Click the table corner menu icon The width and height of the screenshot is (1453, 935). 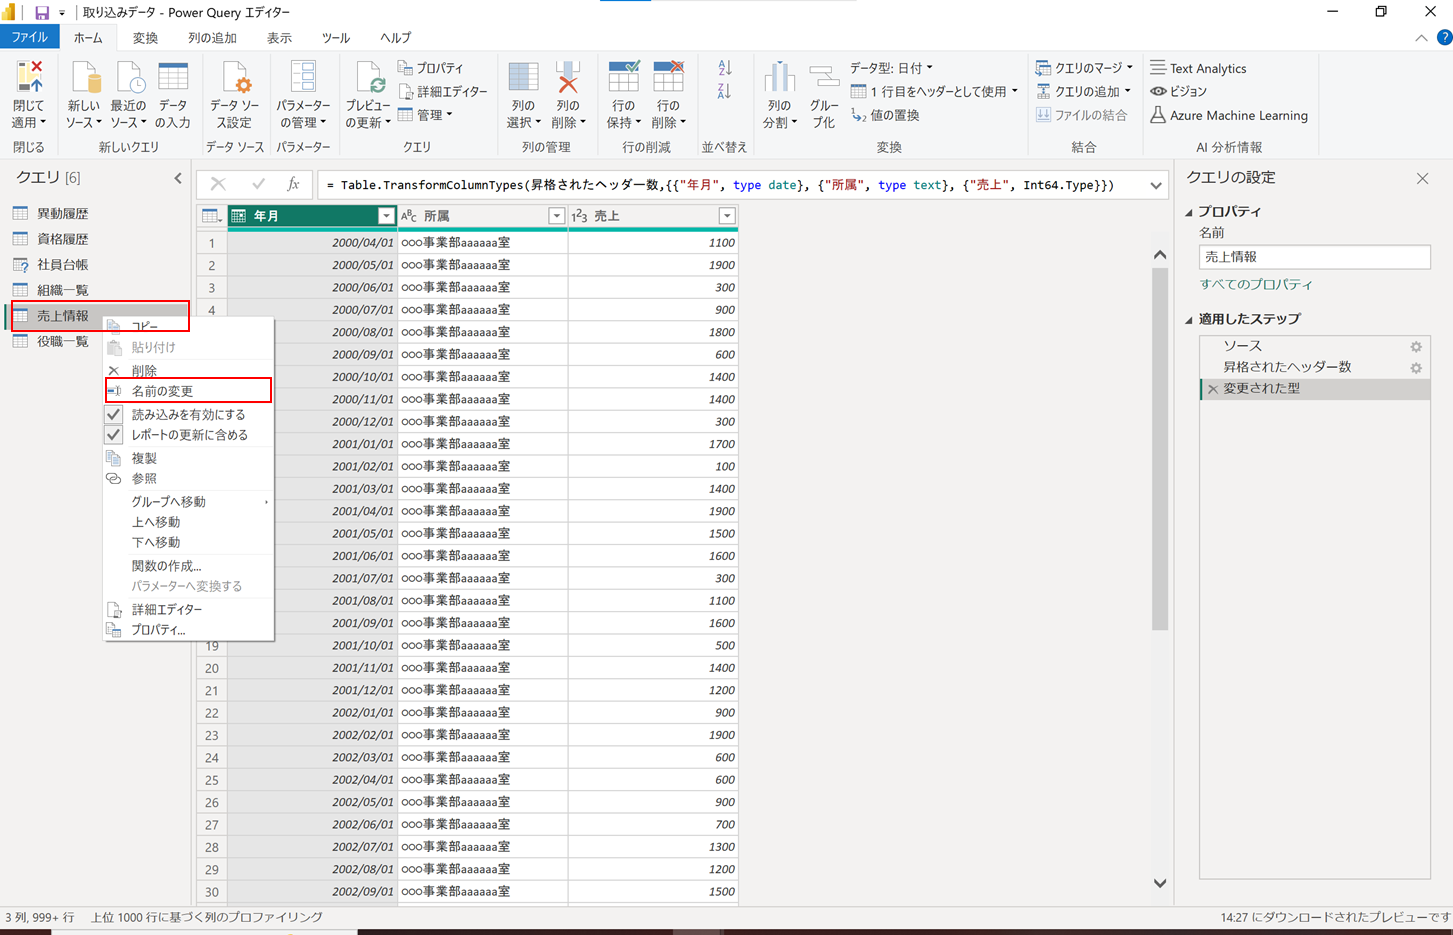211,216
